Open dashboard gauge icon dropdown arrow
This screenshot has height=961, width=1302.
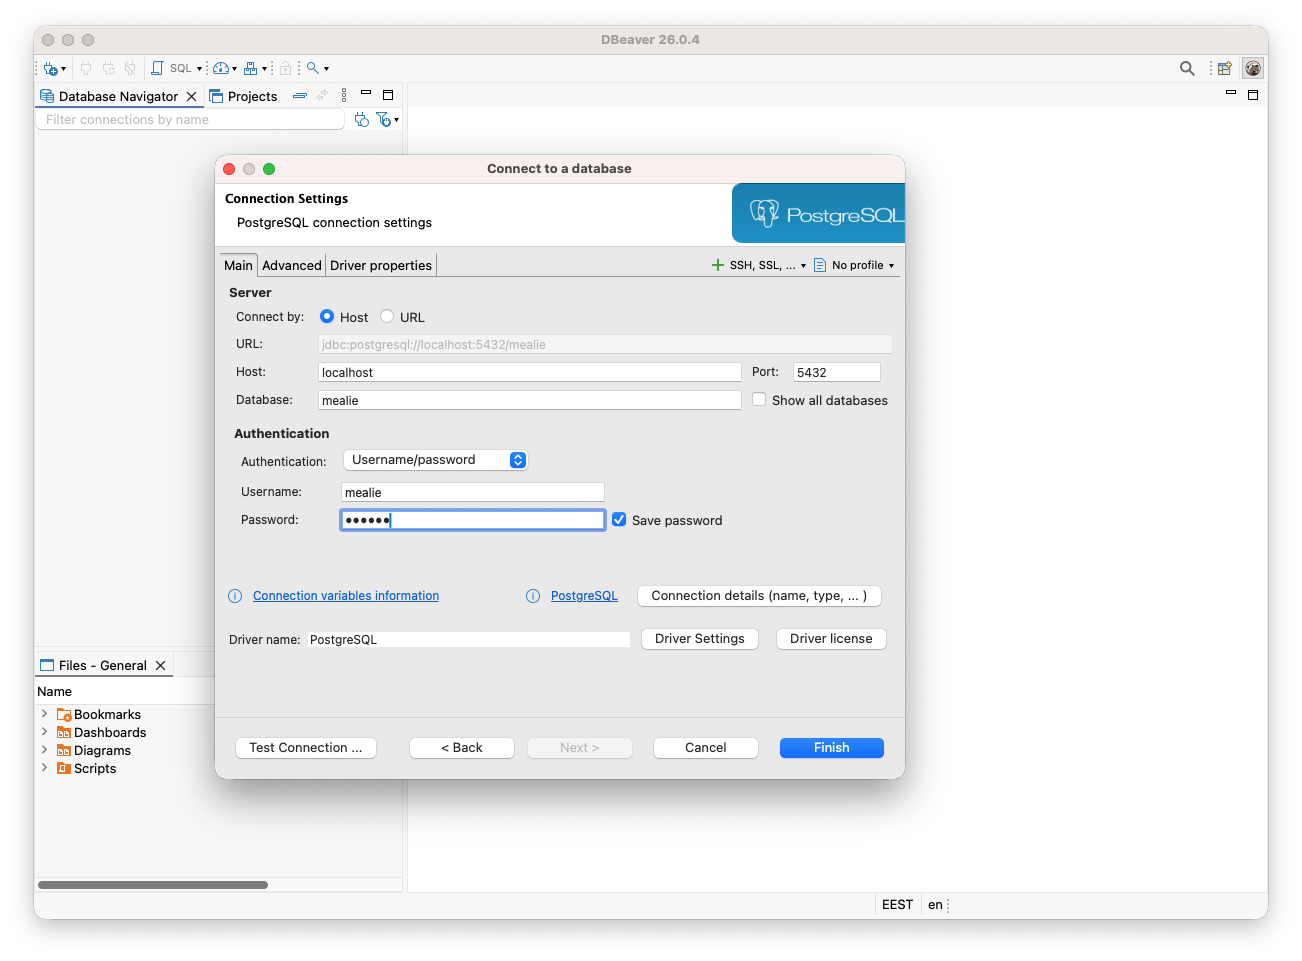tap(234, 69)
